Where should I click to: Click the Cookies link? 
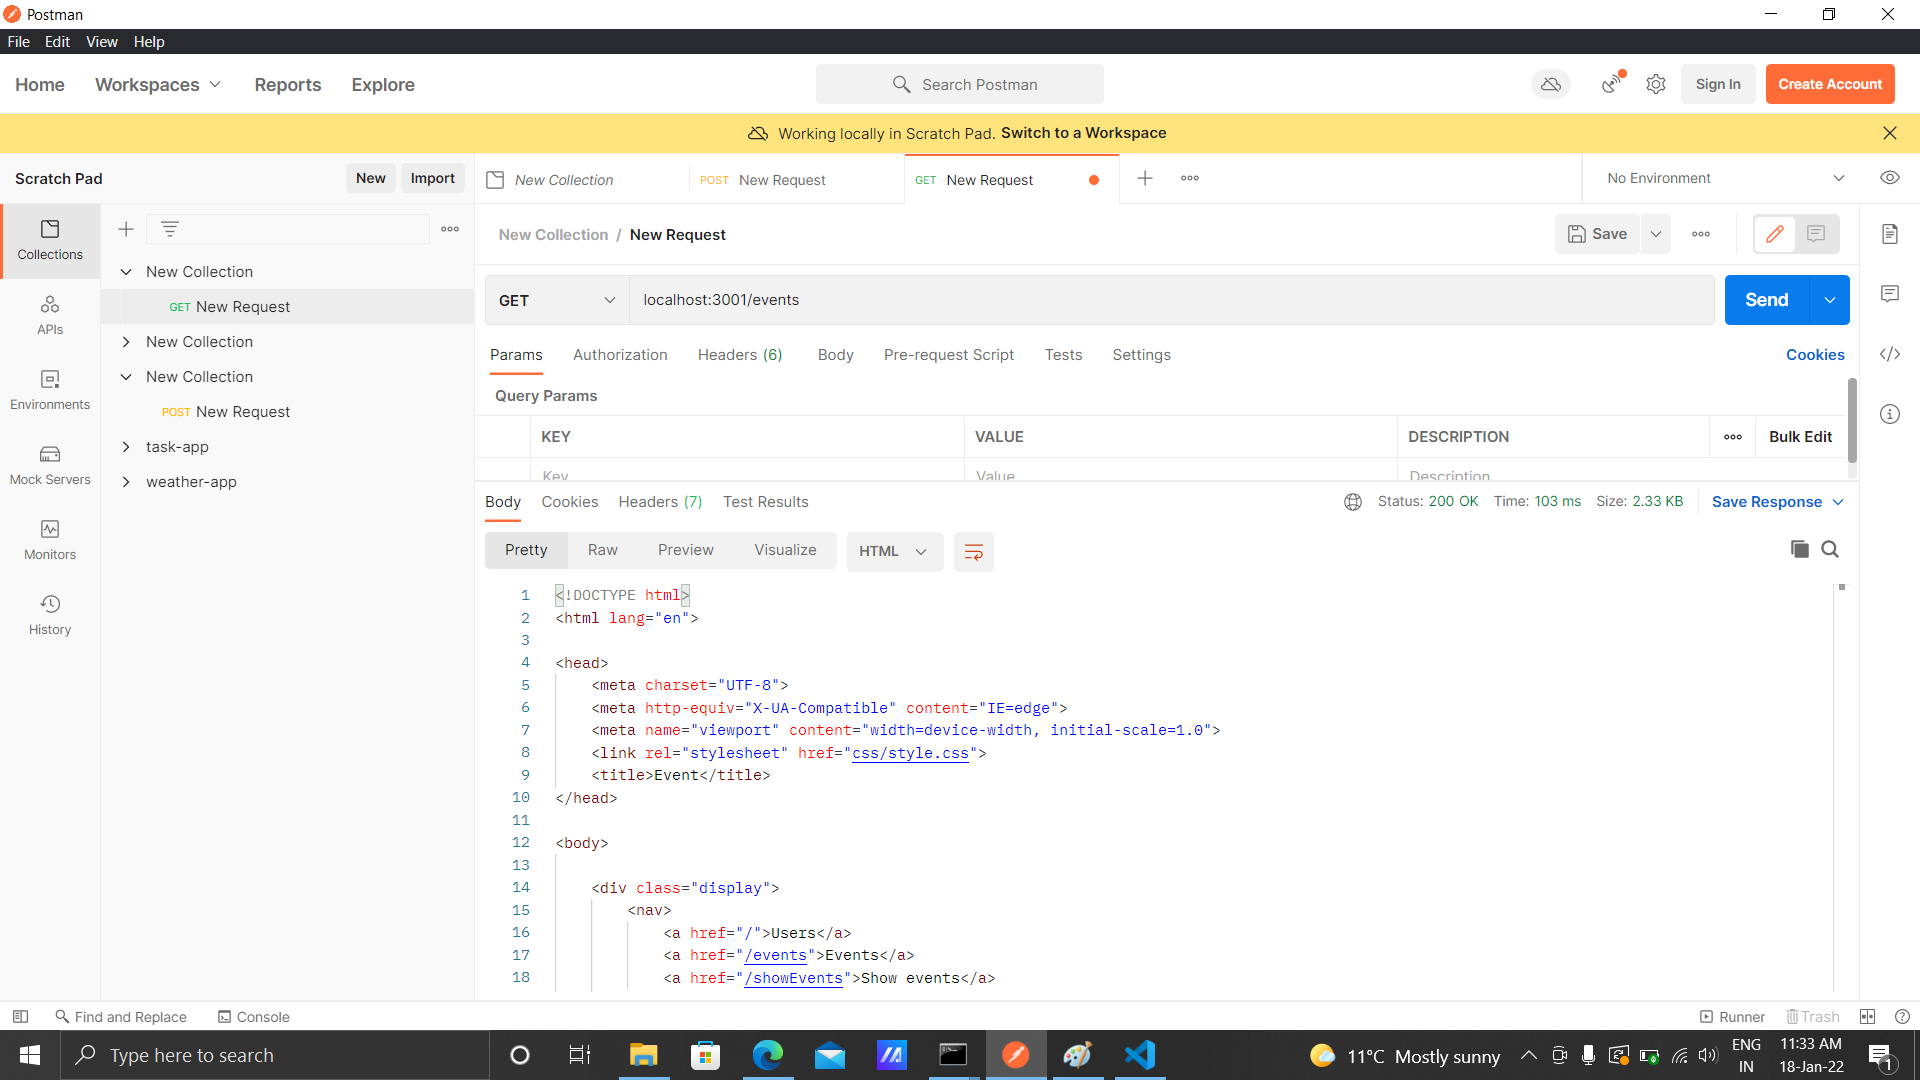coord(1815,355)
